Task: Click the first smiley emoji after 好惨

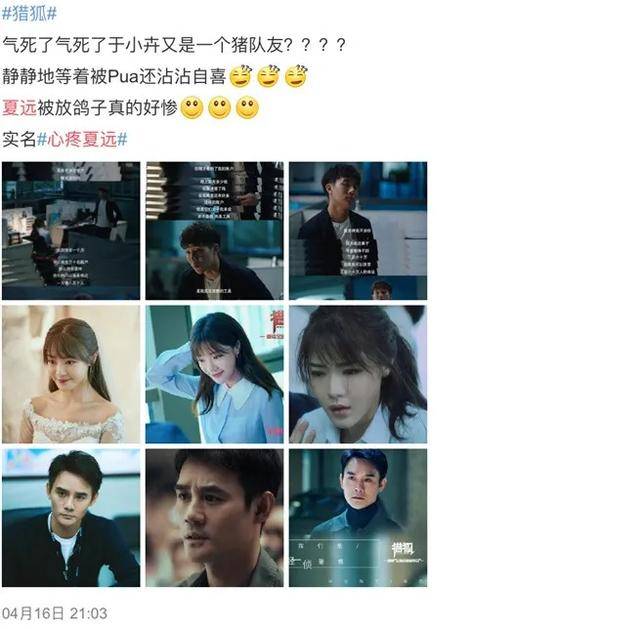Action: click(192, 108)
